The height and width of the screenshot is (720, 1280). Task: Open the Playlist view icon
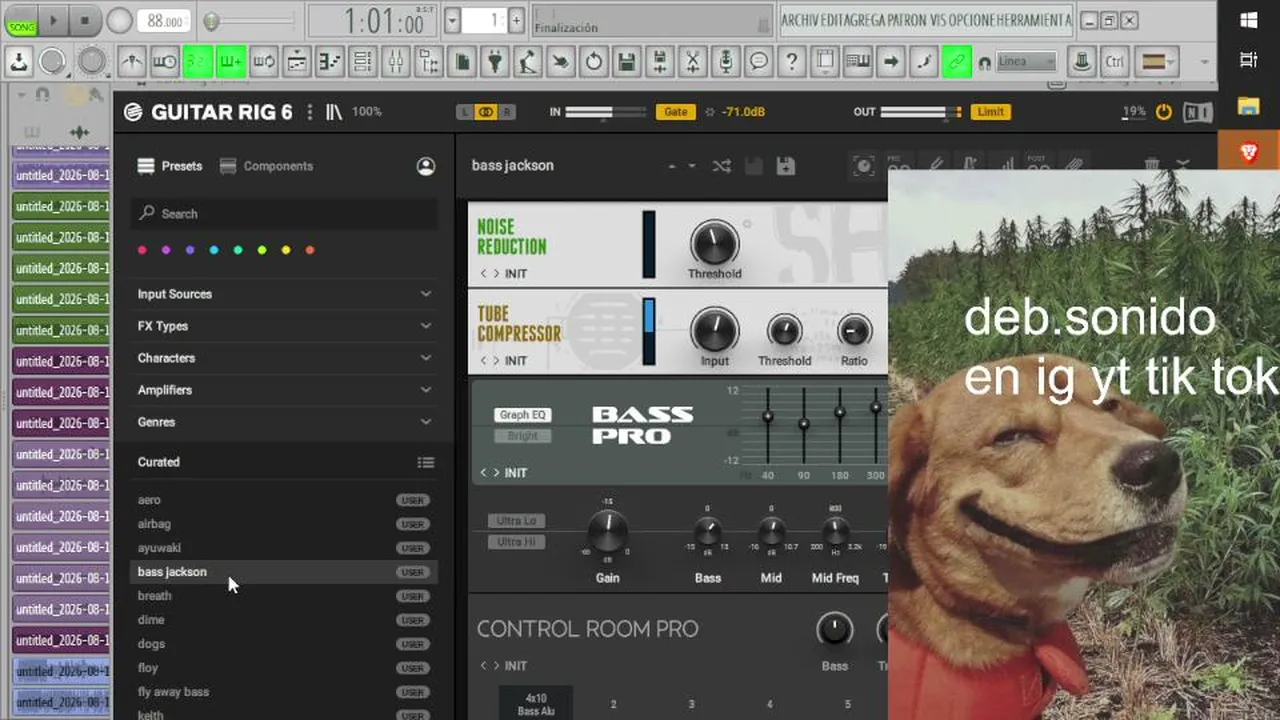click(x=297, y=62)
